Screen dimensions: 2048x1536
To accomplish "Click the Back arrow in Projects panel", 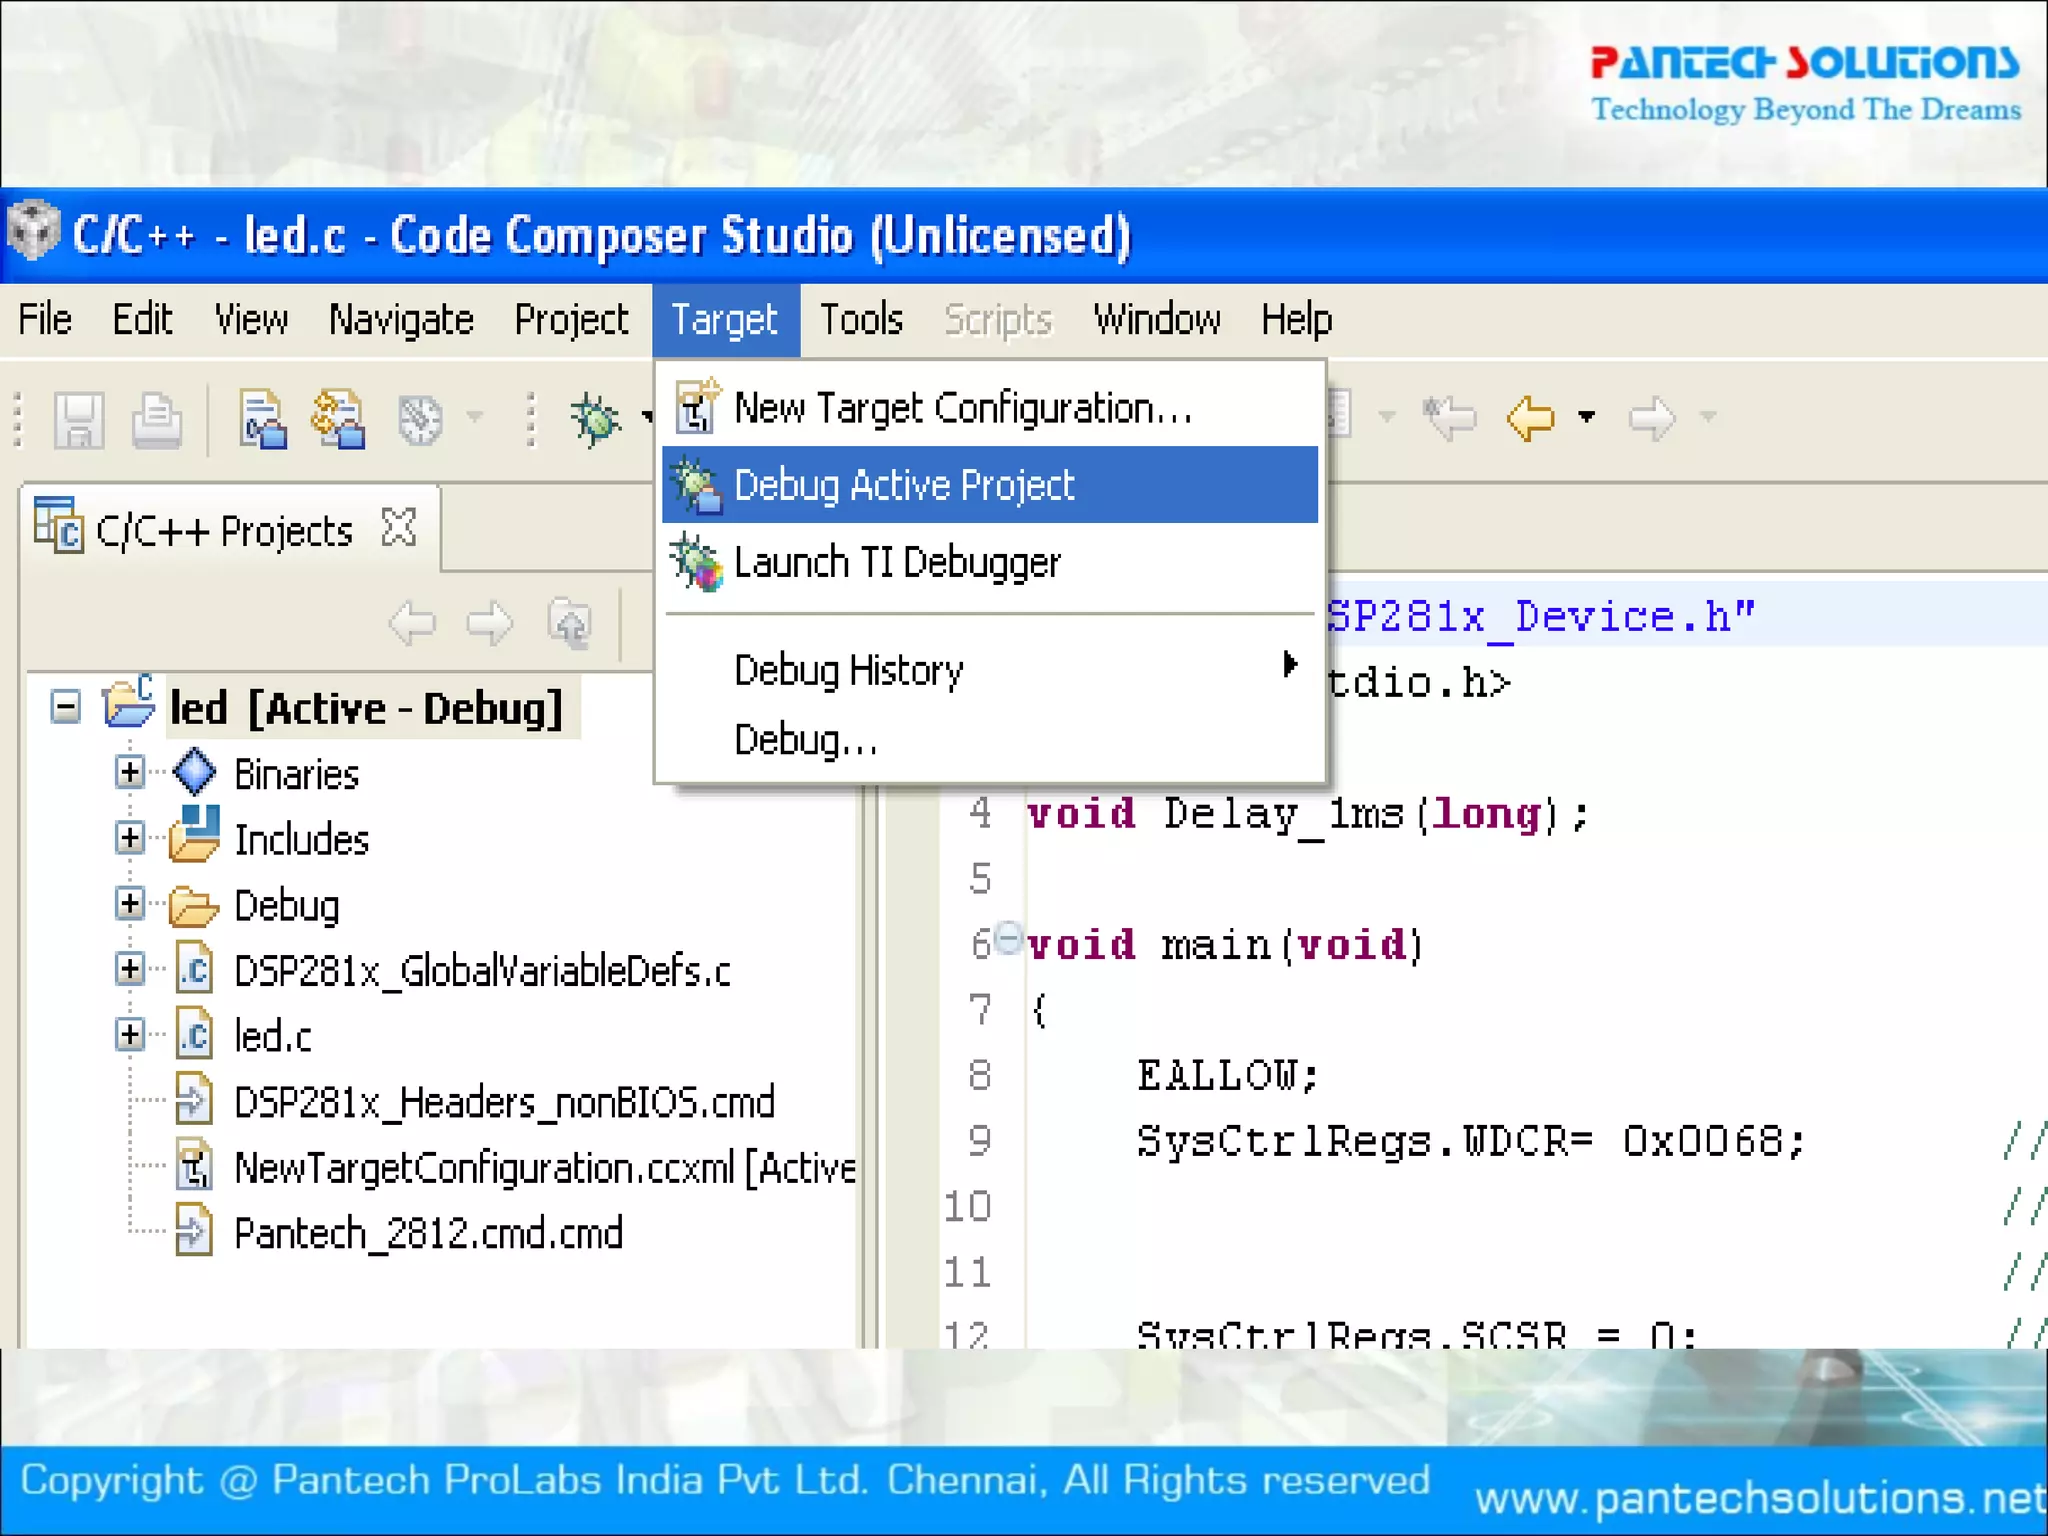I will 412,623.
